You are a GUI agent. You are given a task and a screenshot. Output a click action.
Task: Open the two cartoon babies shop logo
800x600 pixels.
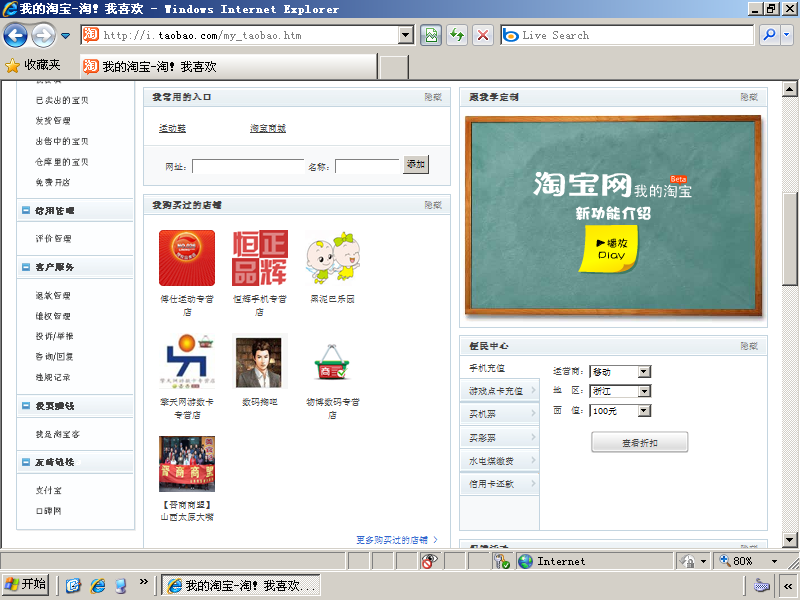pyautogui.click(x=333, y=258)
